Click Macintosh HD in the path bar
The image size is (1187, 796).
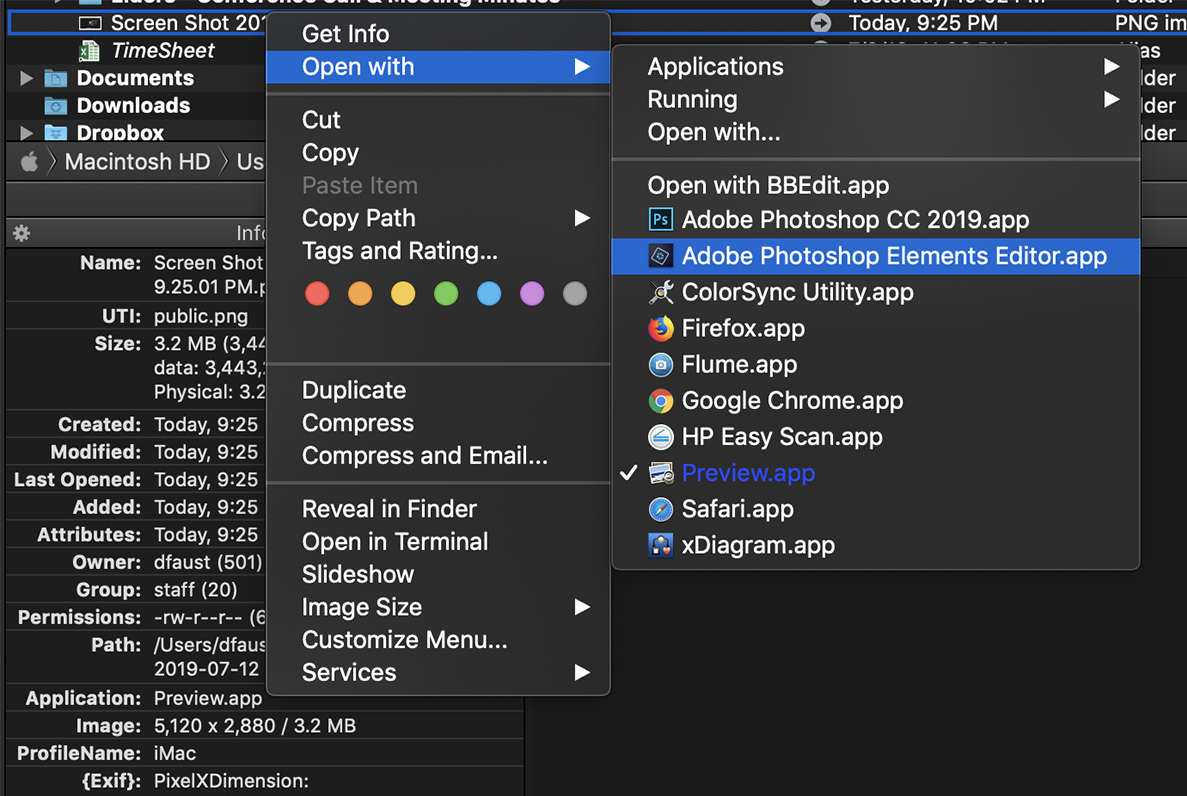point(137,162)
